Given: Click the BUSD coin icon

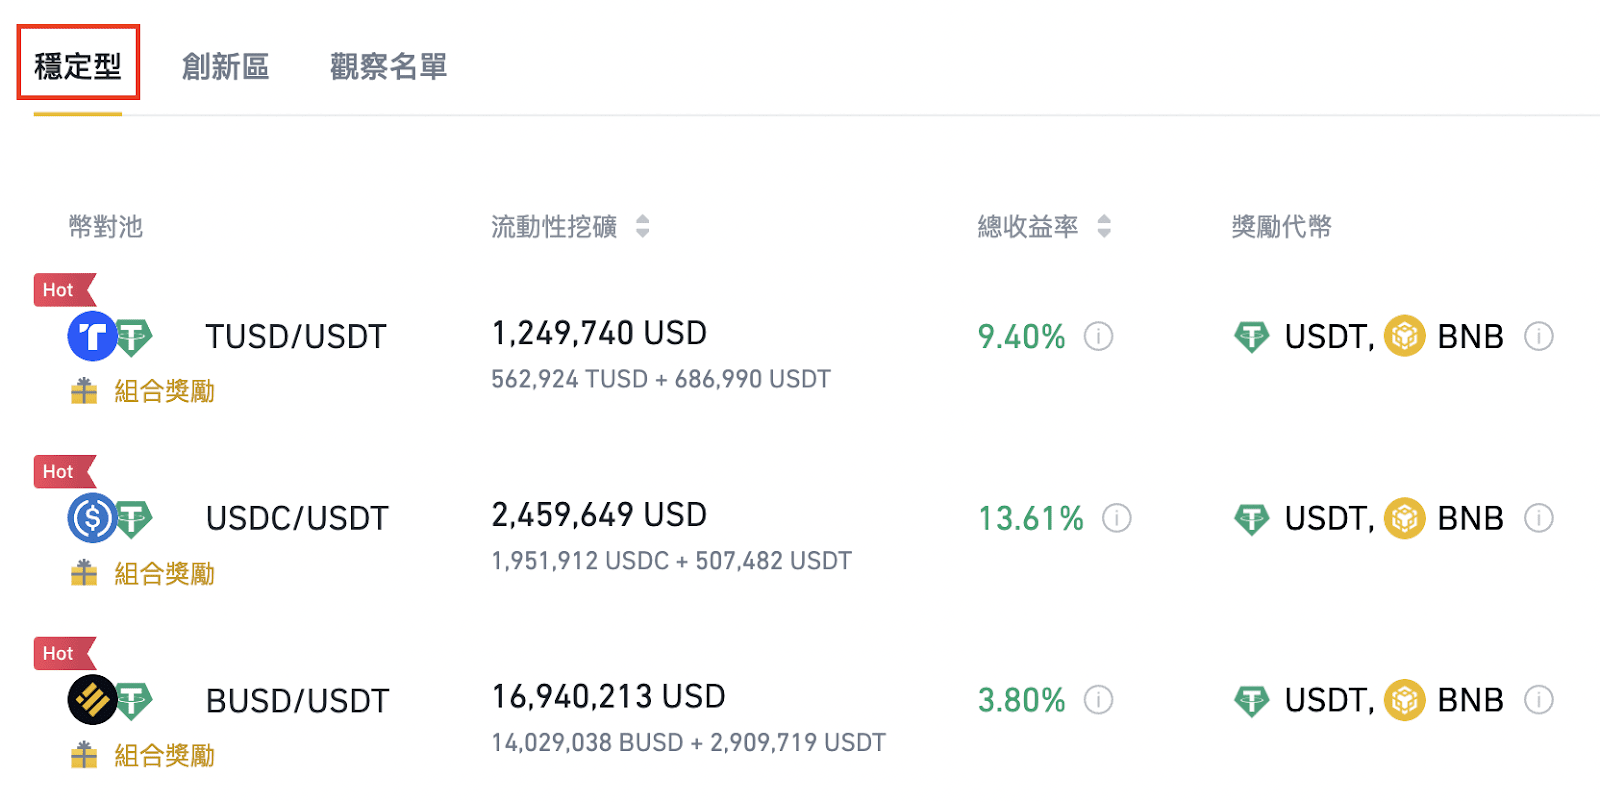Looking at the screenshot, I should (92, 700).
